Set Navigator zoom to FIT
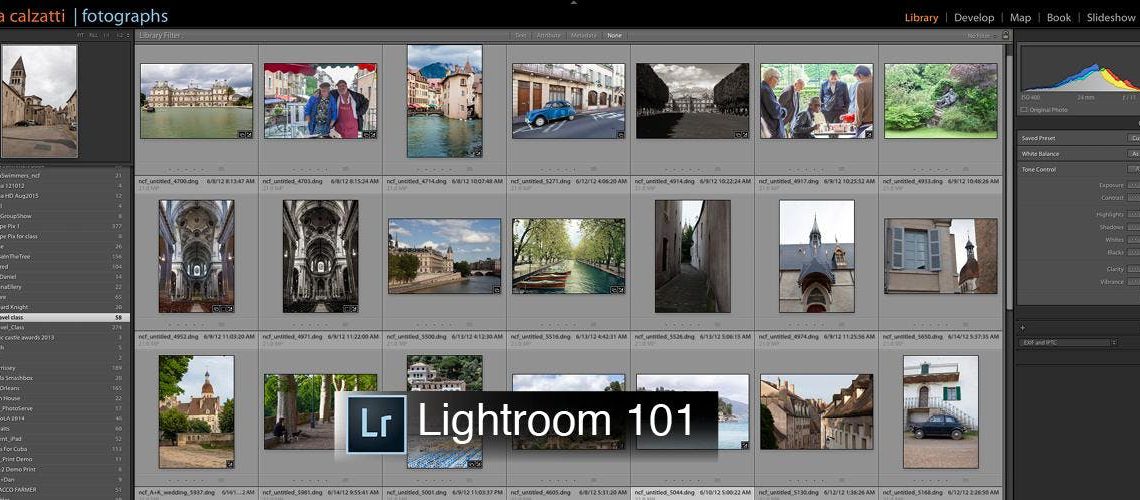Image resolution: width=1140 pixels, height=500 pixels. [x=82, y=35]
